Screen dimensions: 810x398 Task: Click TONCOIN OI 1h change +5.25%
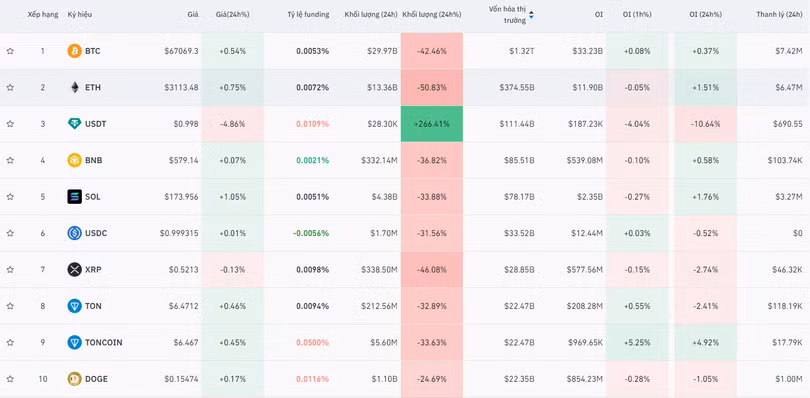click(x=637, y=342)
